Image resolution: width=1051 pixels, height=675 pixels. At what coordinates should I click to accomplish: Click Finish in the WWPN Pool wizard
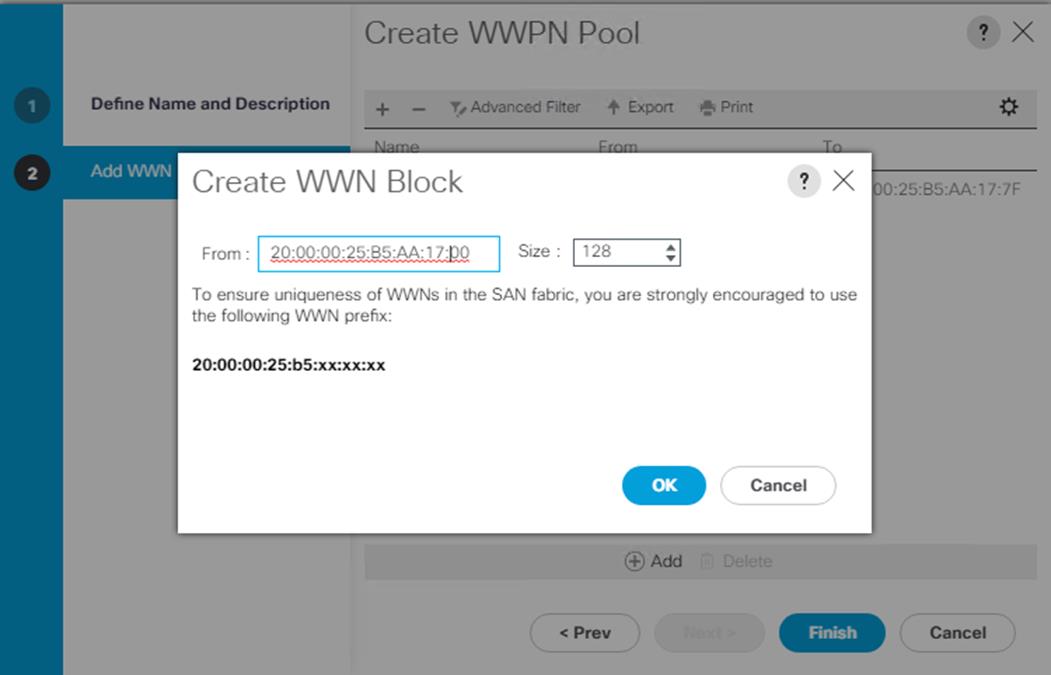[832, 633]
